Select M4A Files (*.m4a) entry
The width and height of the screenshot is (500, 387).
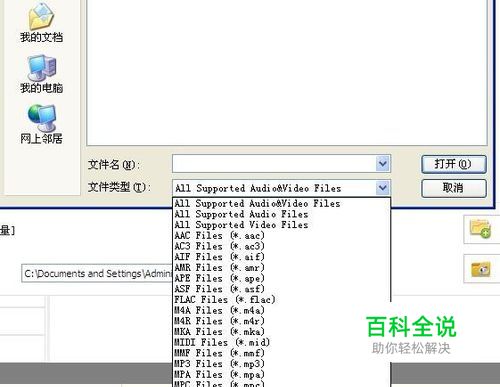tap(282, 310)
